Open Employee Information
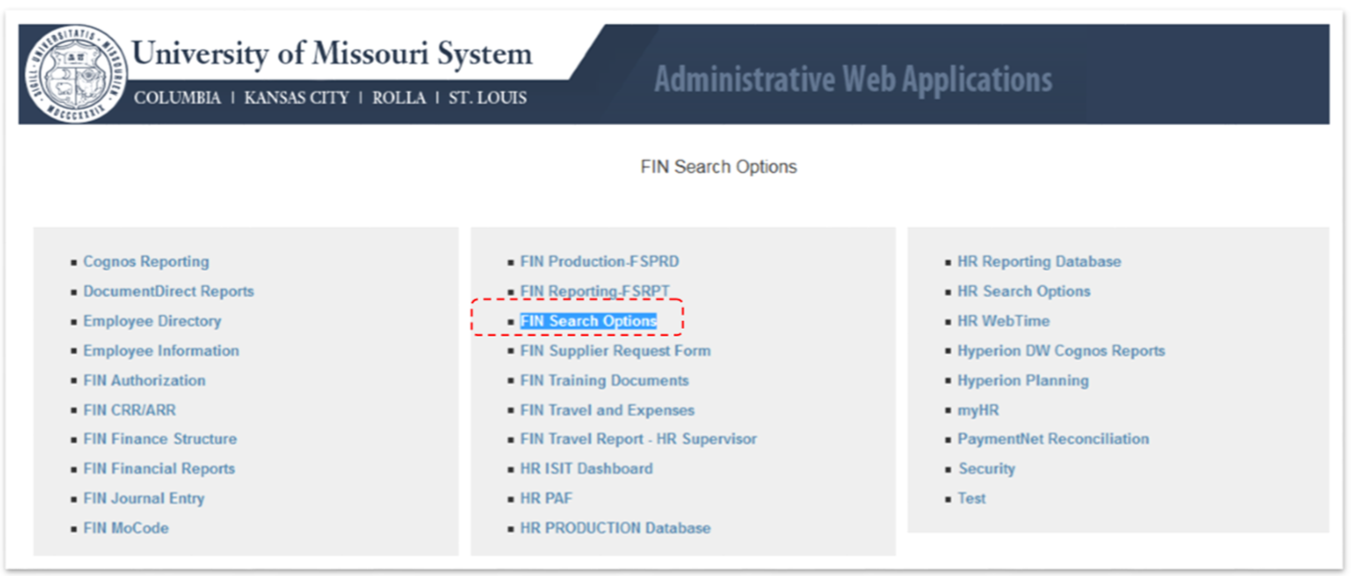 160,351
